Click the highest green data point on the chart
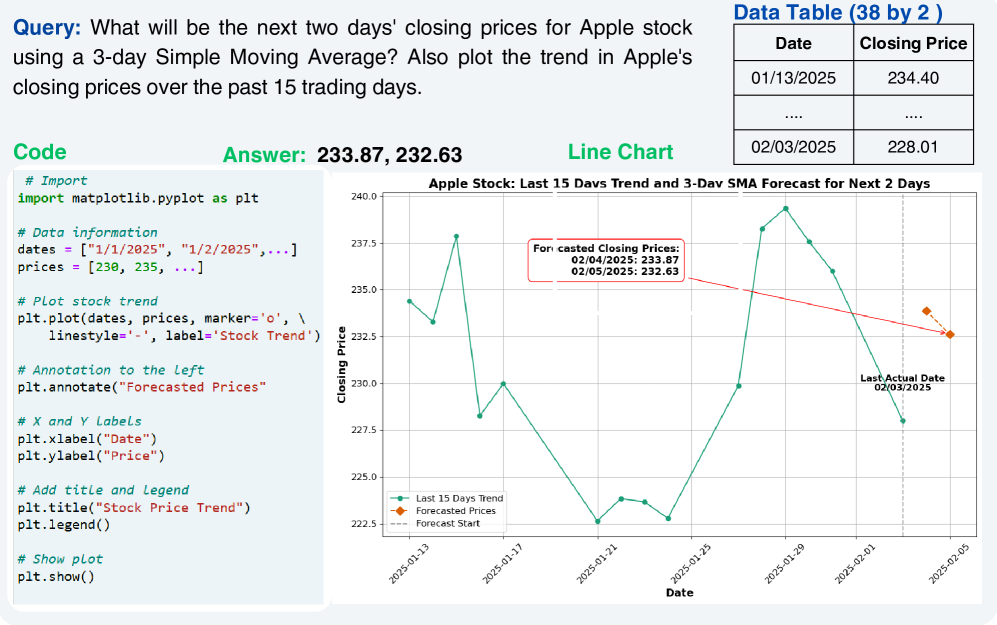 click(x=786, y=209)
